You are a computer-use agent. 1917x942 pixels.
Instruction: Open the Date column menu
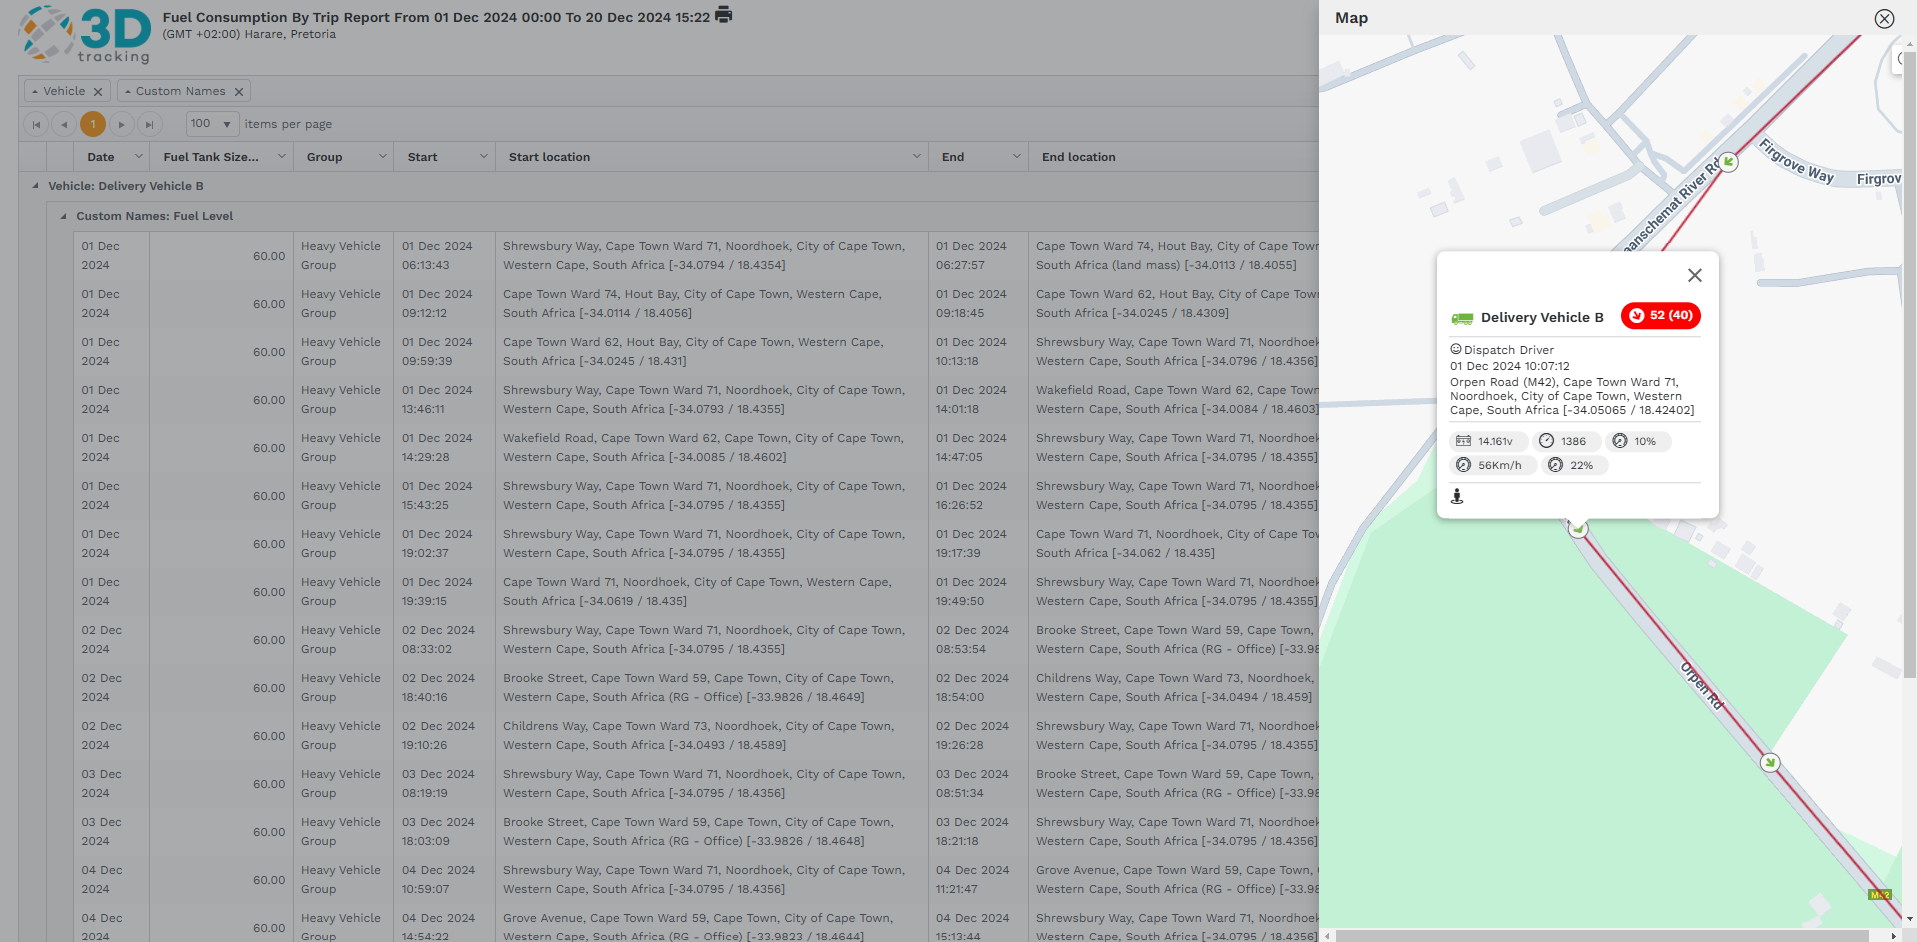pos(138,157)
